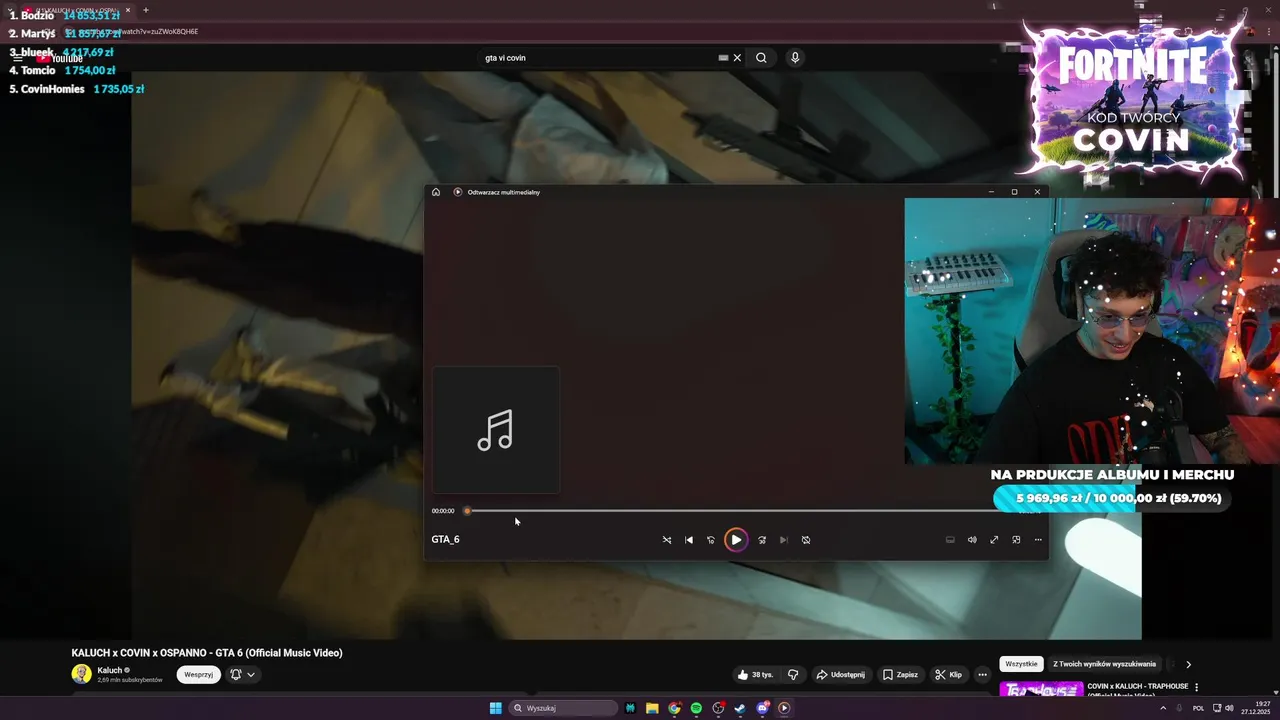Go to media player home icon

tap(436, 192)
